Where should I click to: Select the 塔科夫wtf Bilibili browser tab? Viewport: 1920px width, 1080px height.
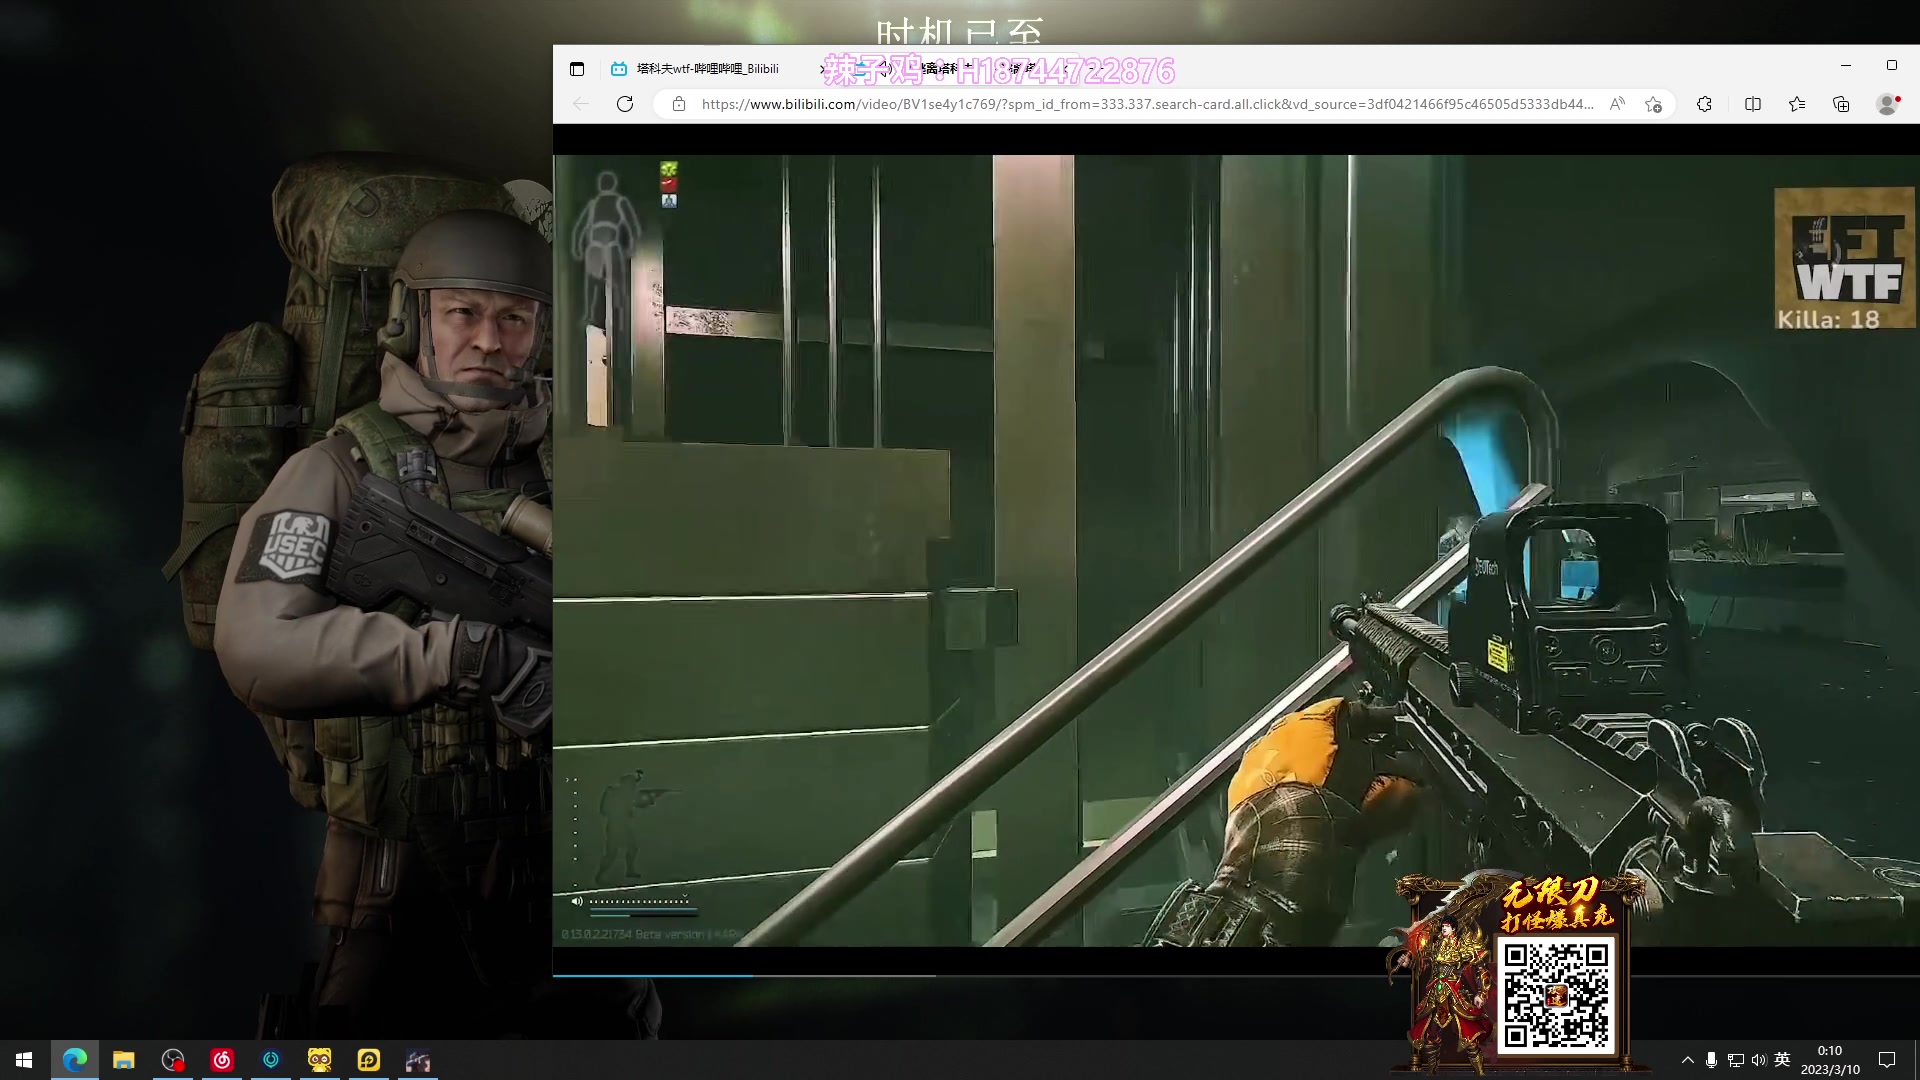tap(706, 69)
